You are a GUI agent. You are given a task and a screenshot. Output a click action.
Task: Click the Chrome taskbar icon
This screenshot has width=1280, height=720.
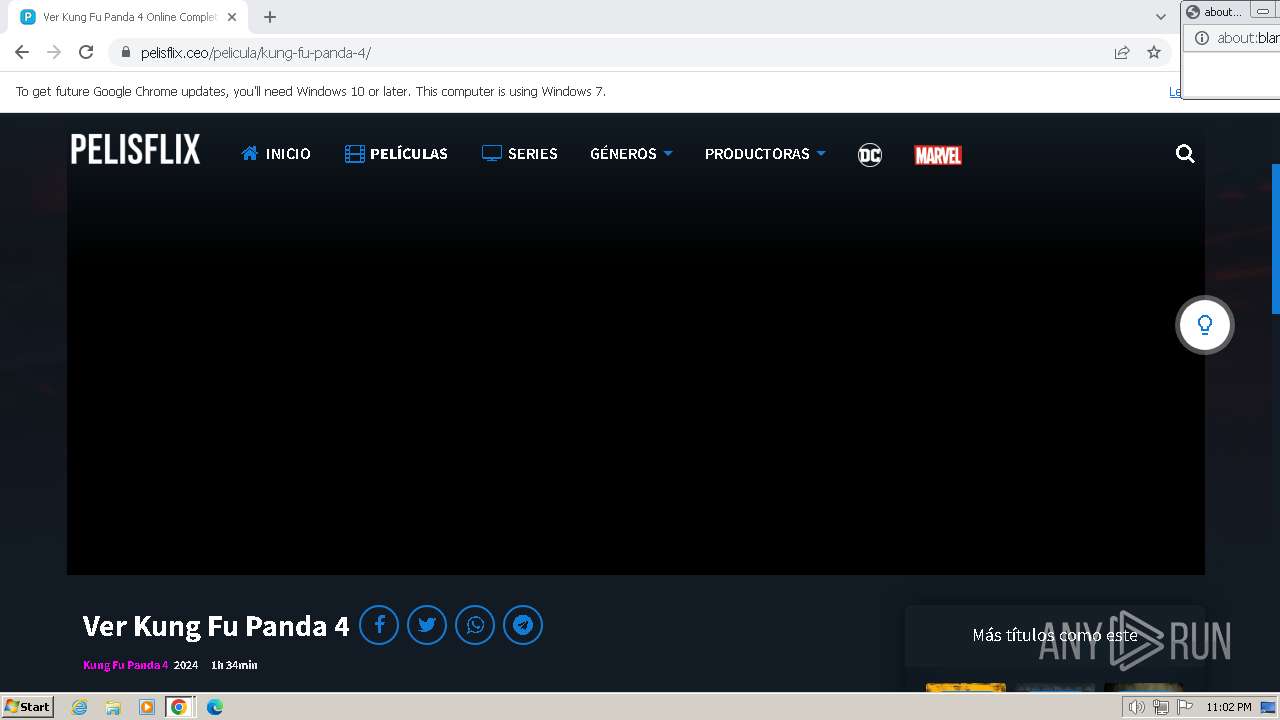click(x=179, y=707)
